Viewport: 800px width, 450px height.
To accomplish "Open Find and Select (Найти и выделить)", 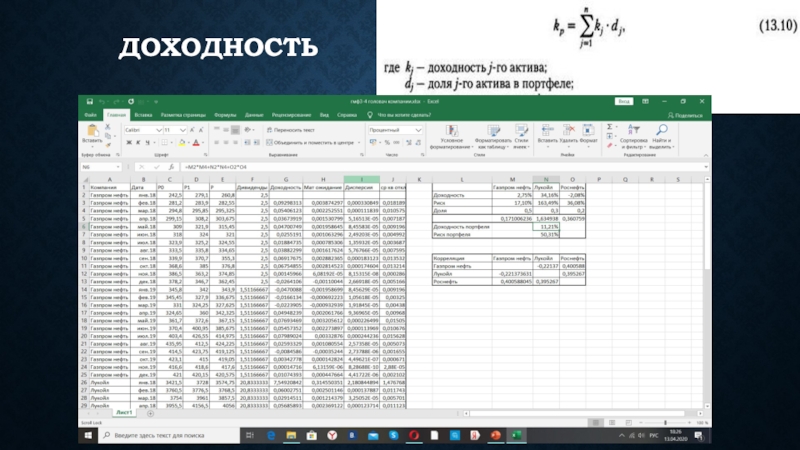I will [x=661, y=137].
